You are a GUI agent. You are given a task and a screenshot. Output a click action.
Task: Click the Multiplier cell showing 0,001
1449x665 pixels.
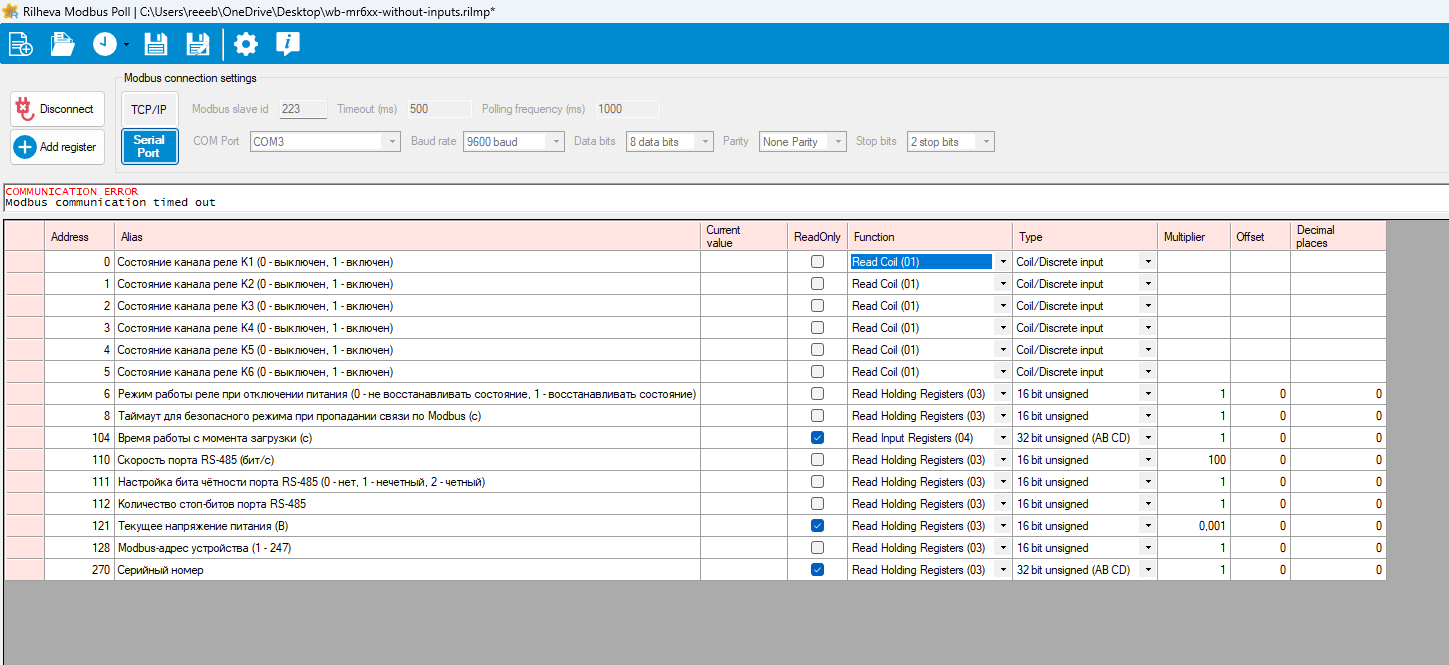click(x=1194, y=526)
